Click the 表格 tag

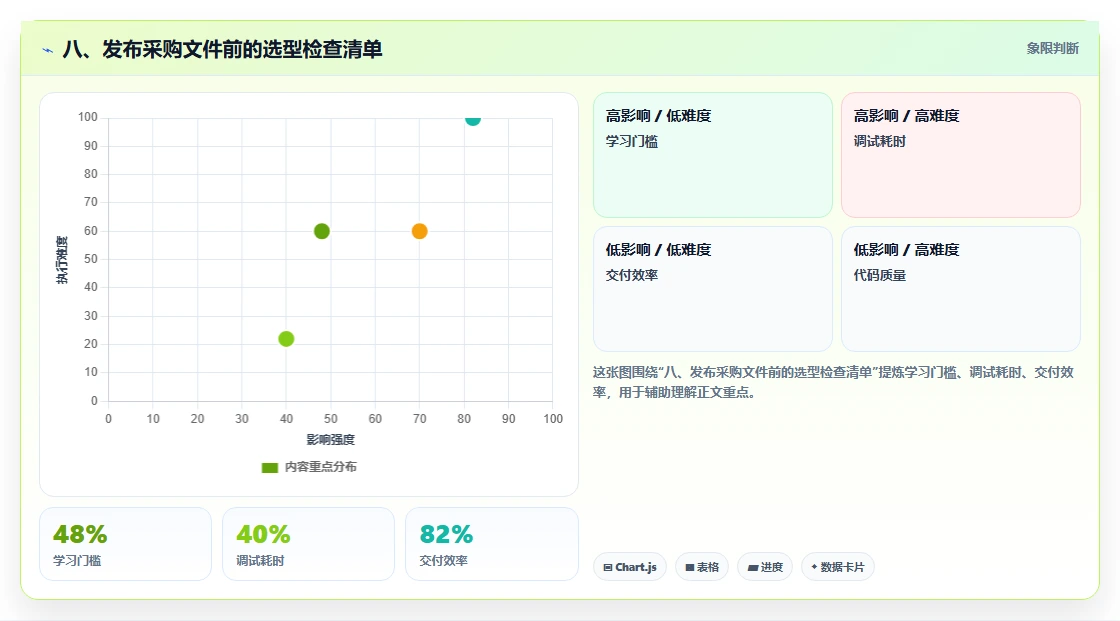click(702, 567)
